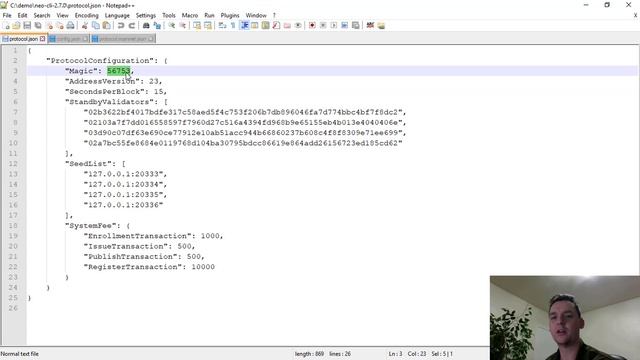
Task: Open the View menu
Action: click(x=62, y=15)
